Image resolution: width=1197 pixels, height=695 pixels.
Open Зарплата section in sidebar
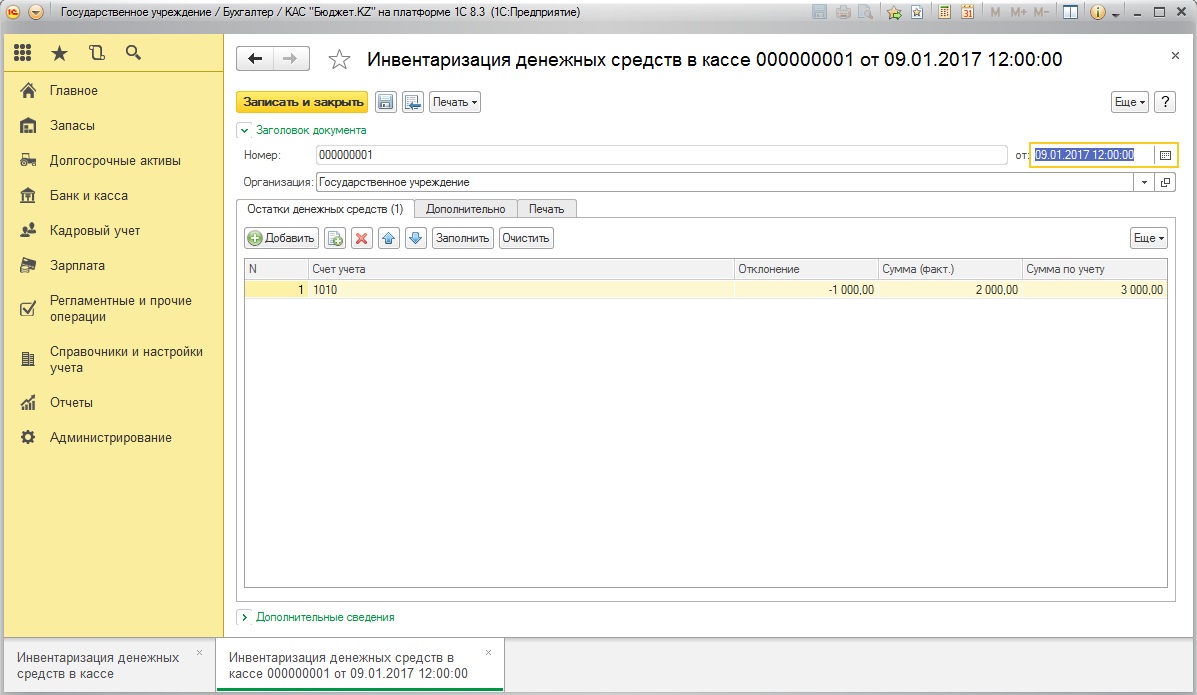[x=77, y=266]
